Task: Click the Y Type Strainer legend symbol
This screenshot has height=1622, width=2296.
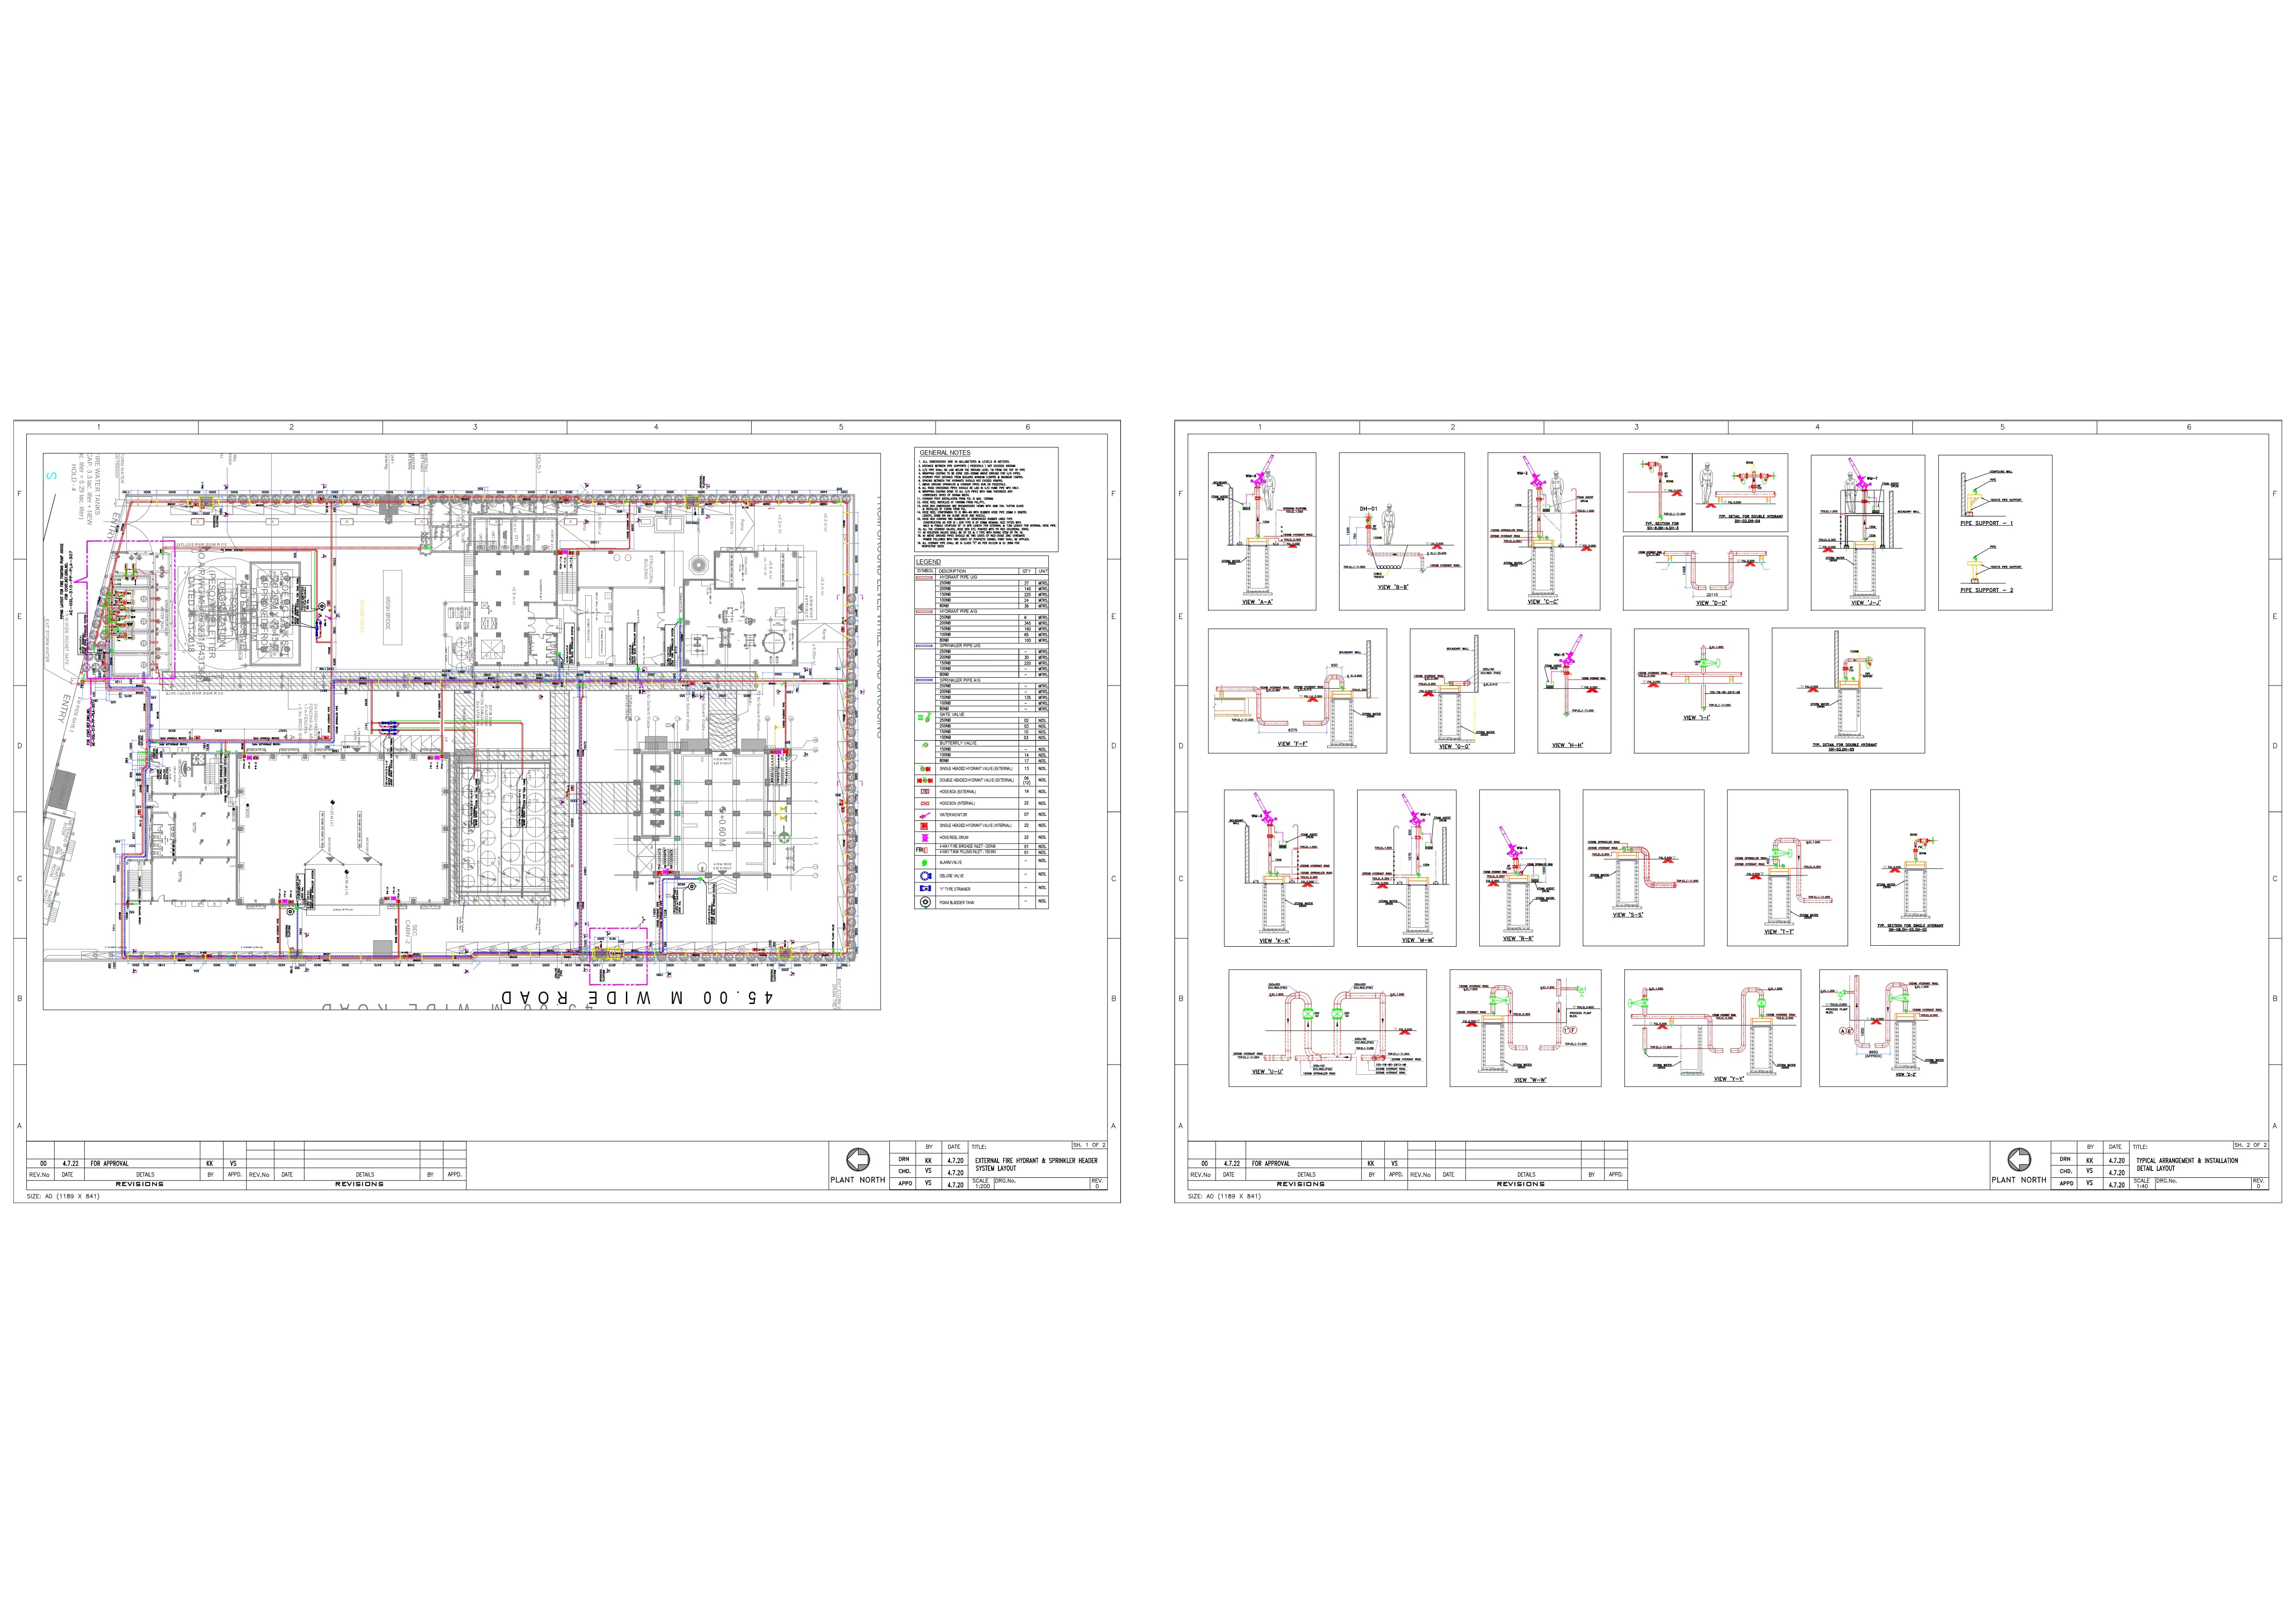Action: tap(925, 889)
